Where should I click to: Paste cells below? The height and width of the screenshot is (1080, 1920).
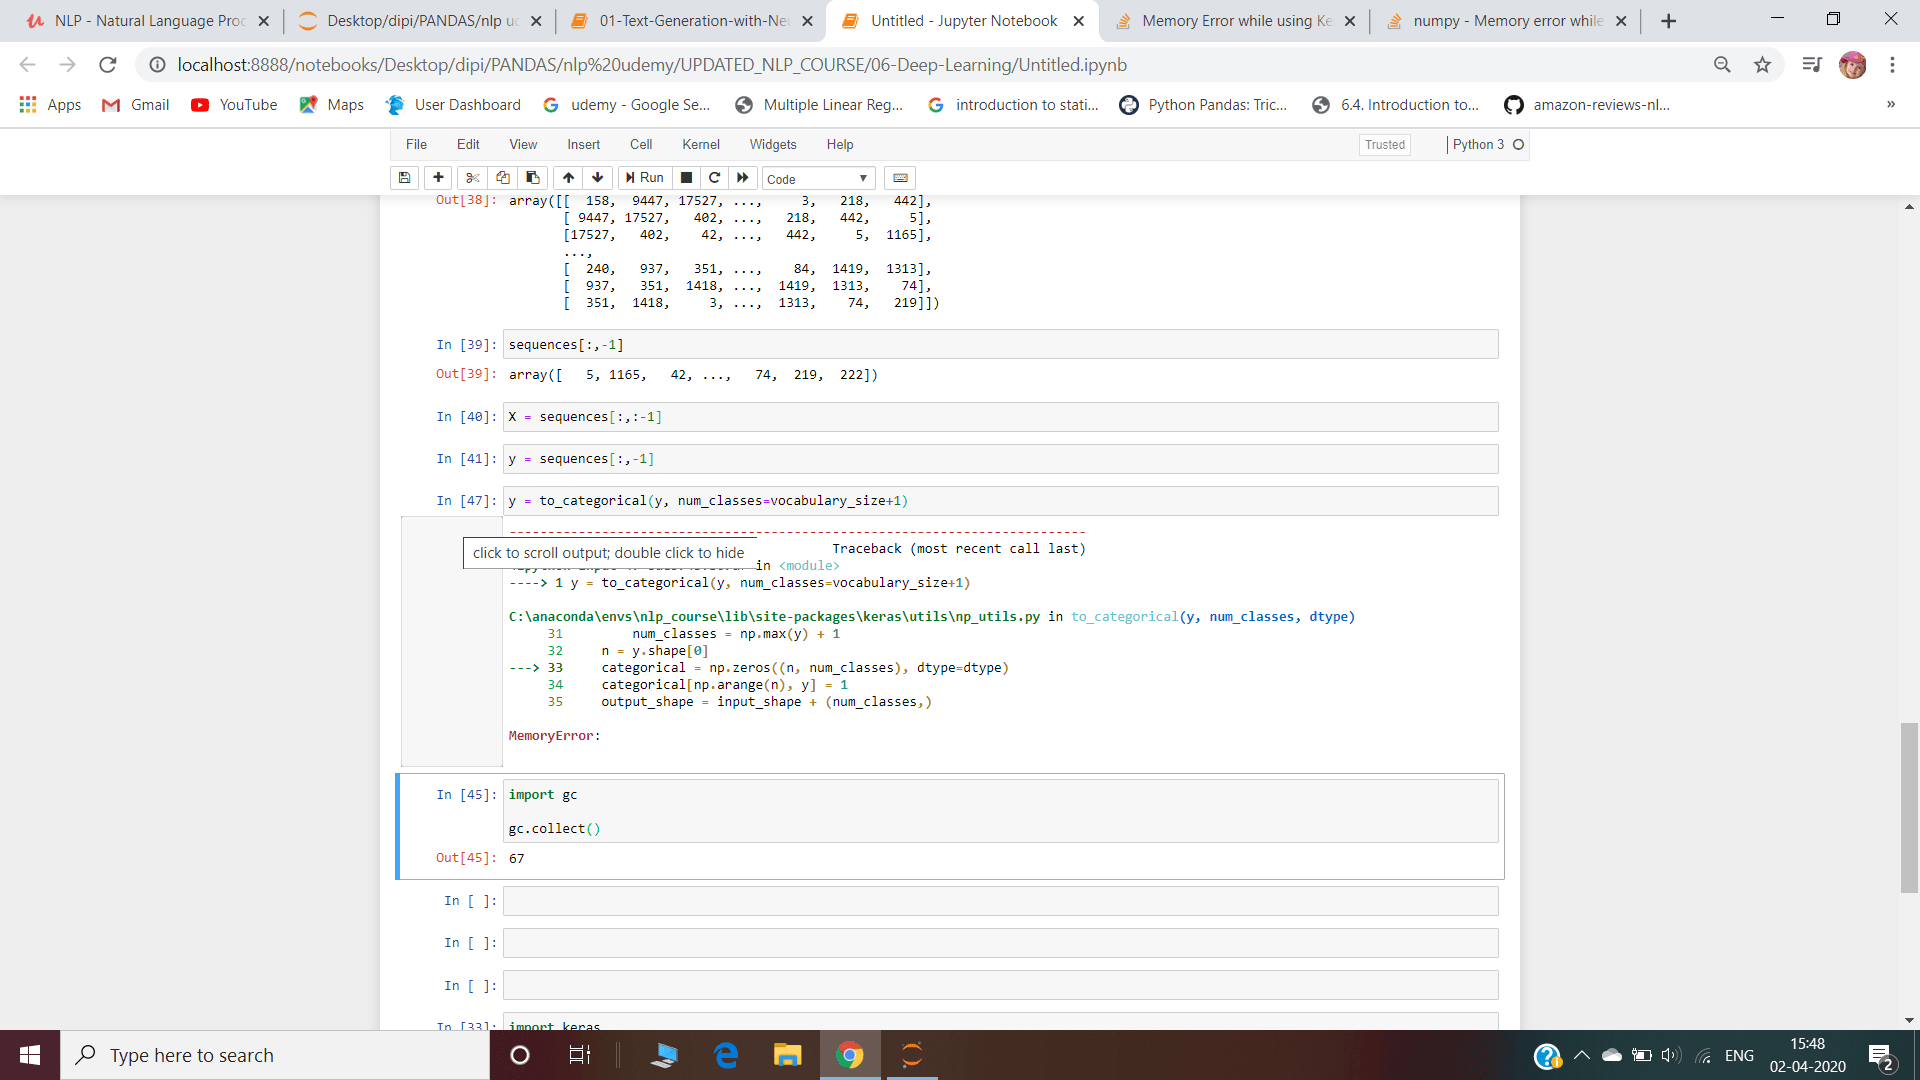(x=533, y=178)
